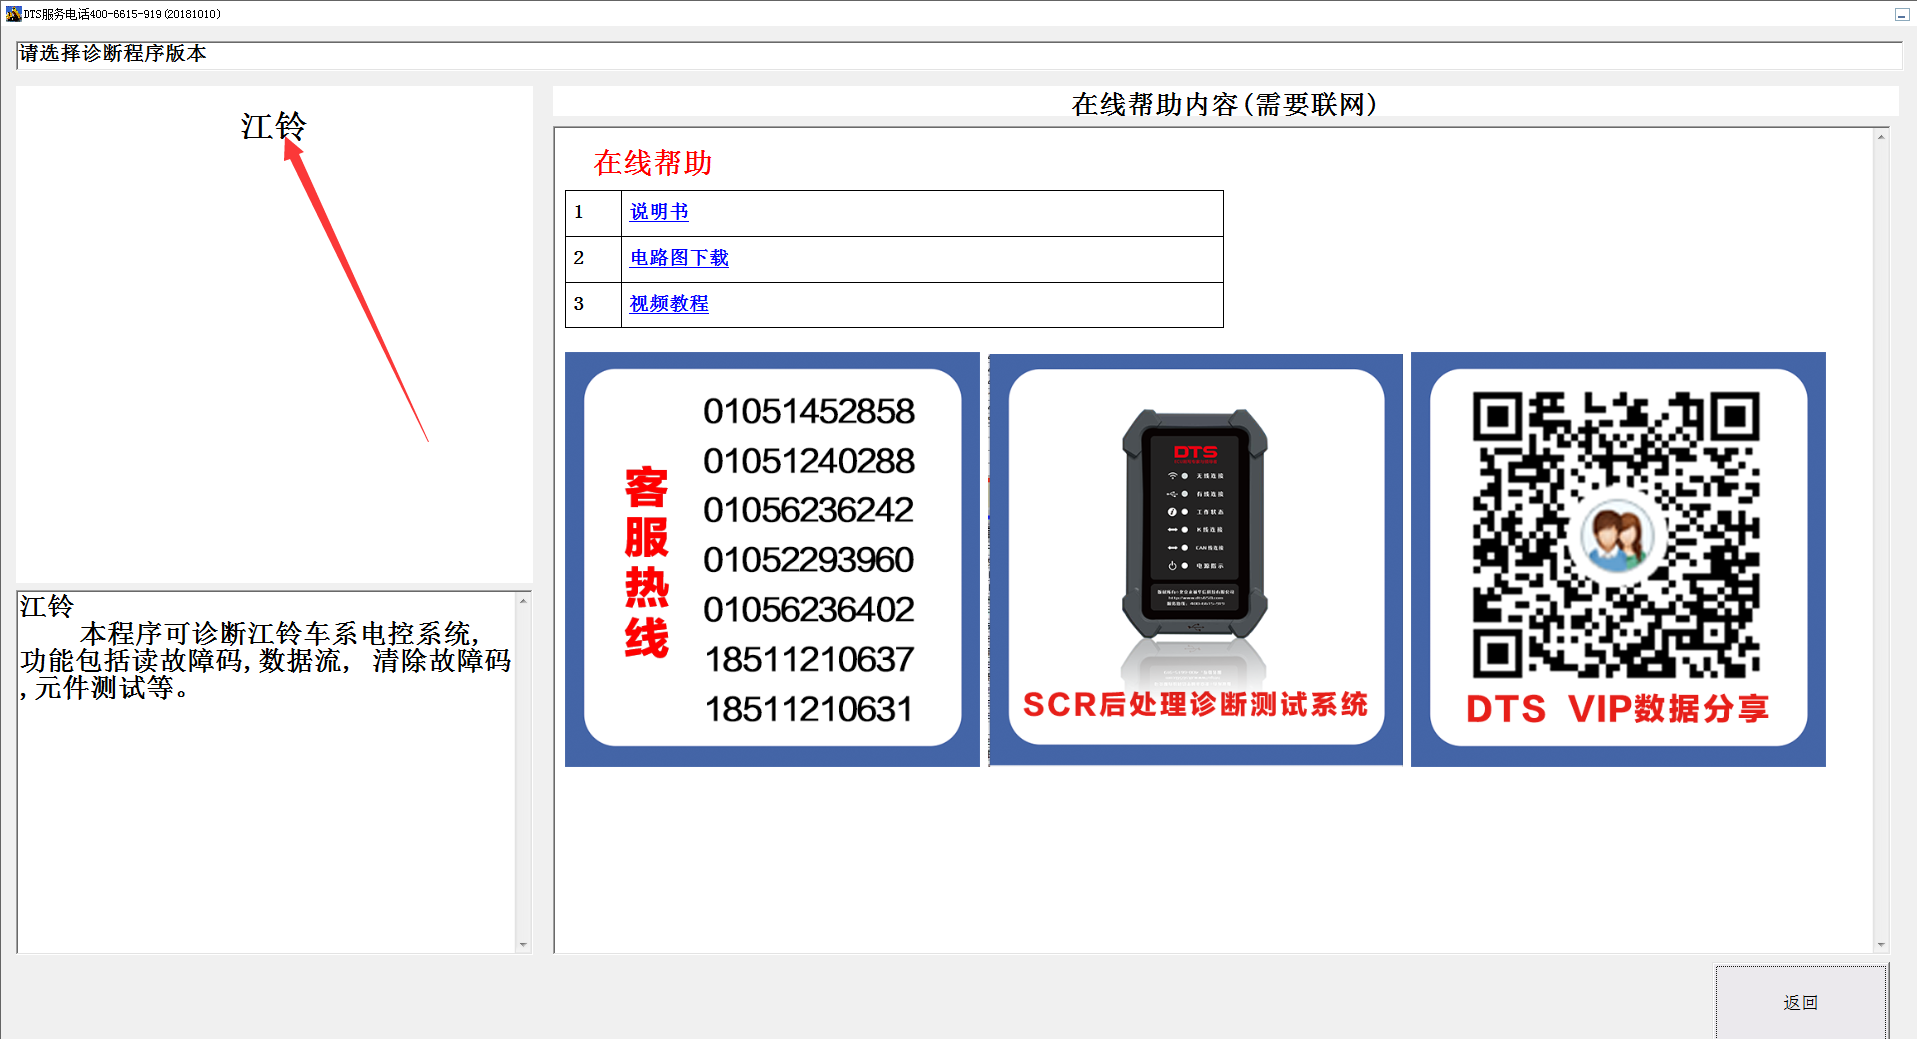Click hotline number 01051452858
This screenshot has width=1917, height=1039.
click(808, 411)
